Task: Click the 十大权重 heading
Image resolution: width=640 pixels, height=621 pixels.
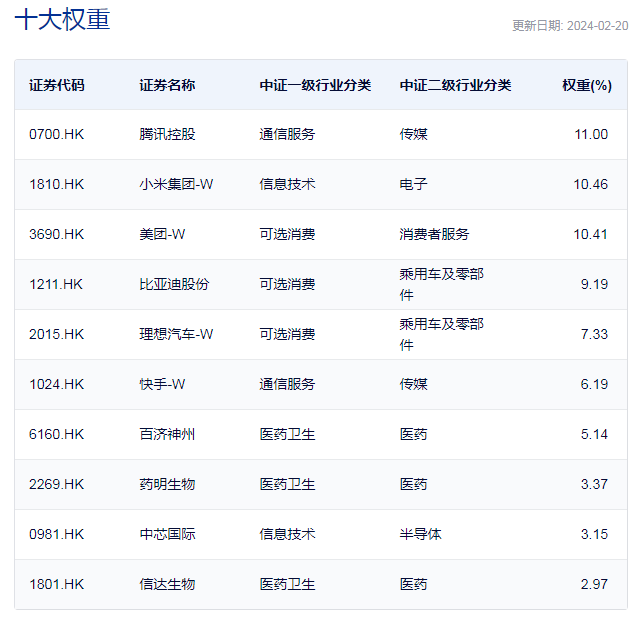Action: (62, 19)
